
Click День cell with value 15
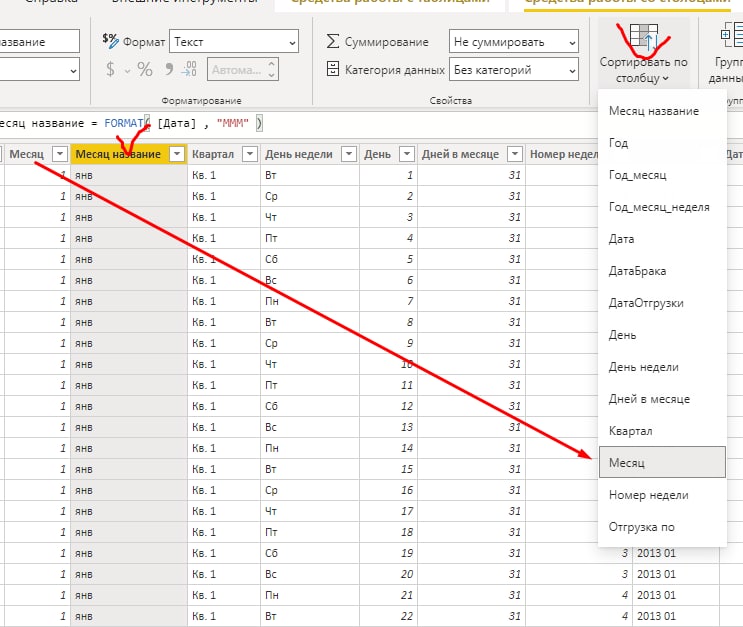(x=389, y=469)
